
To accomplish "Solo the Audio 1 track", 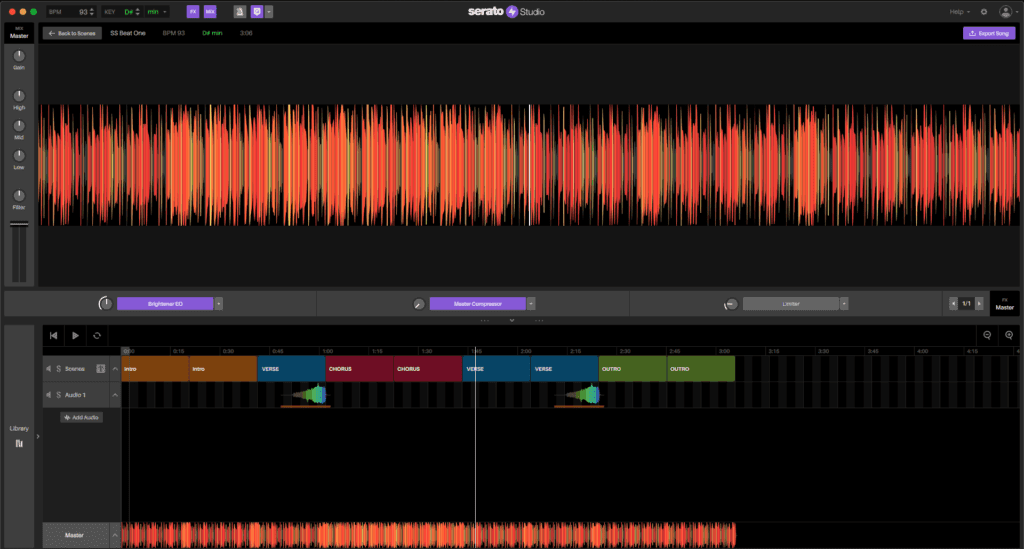I will 59,396.
